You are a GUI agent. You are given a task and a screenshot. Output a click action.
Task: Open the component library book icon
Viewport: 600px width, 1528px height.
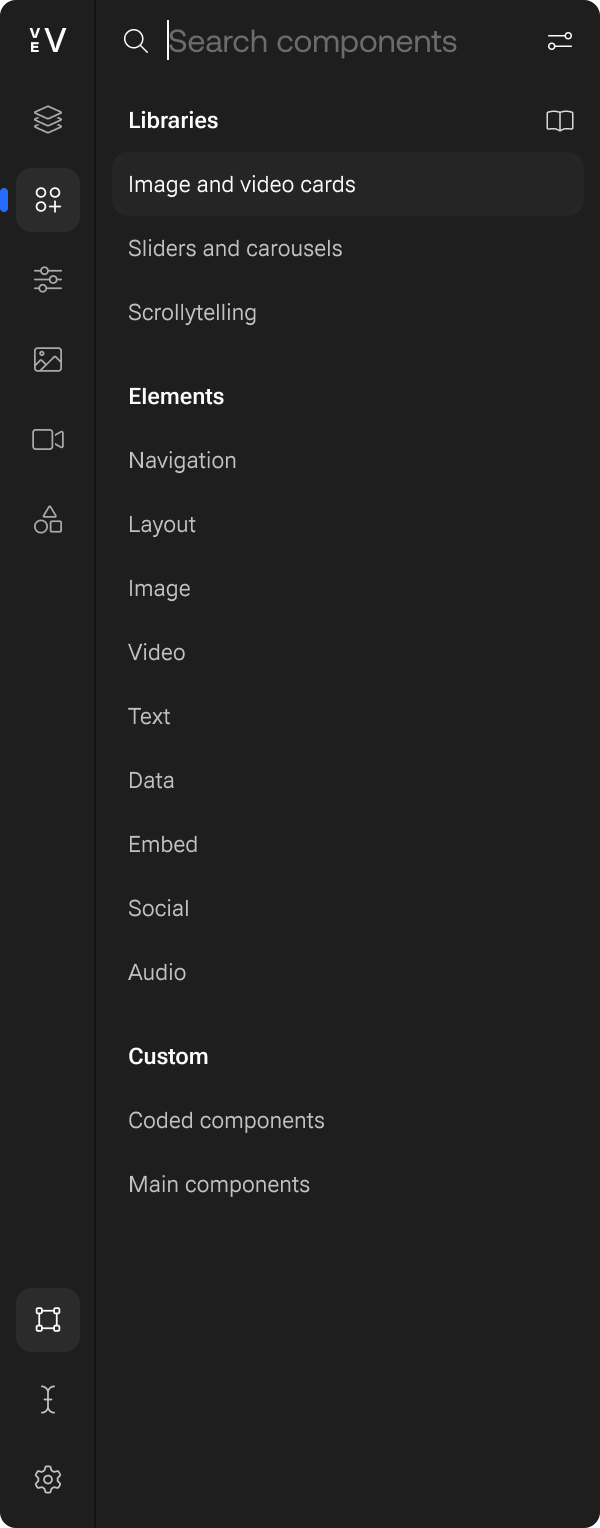pos(560,120)
